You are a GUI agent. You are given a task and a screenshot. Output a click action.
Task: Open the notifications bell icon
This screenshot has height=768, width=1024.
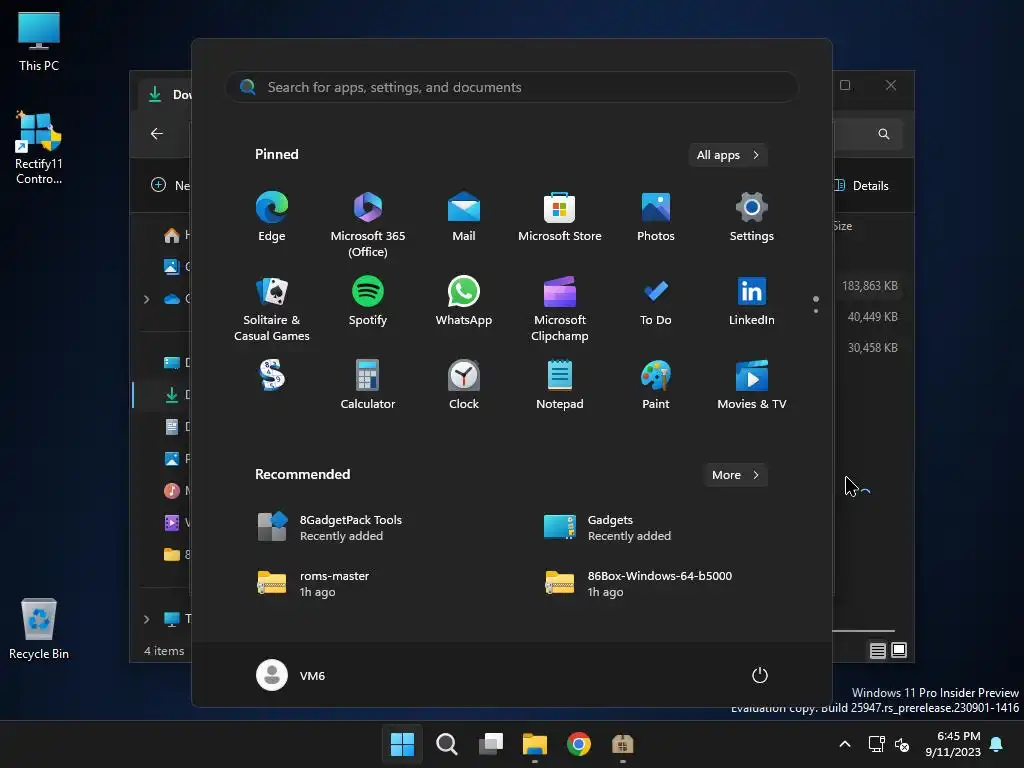pyautogui.click(x=997, y=744)
